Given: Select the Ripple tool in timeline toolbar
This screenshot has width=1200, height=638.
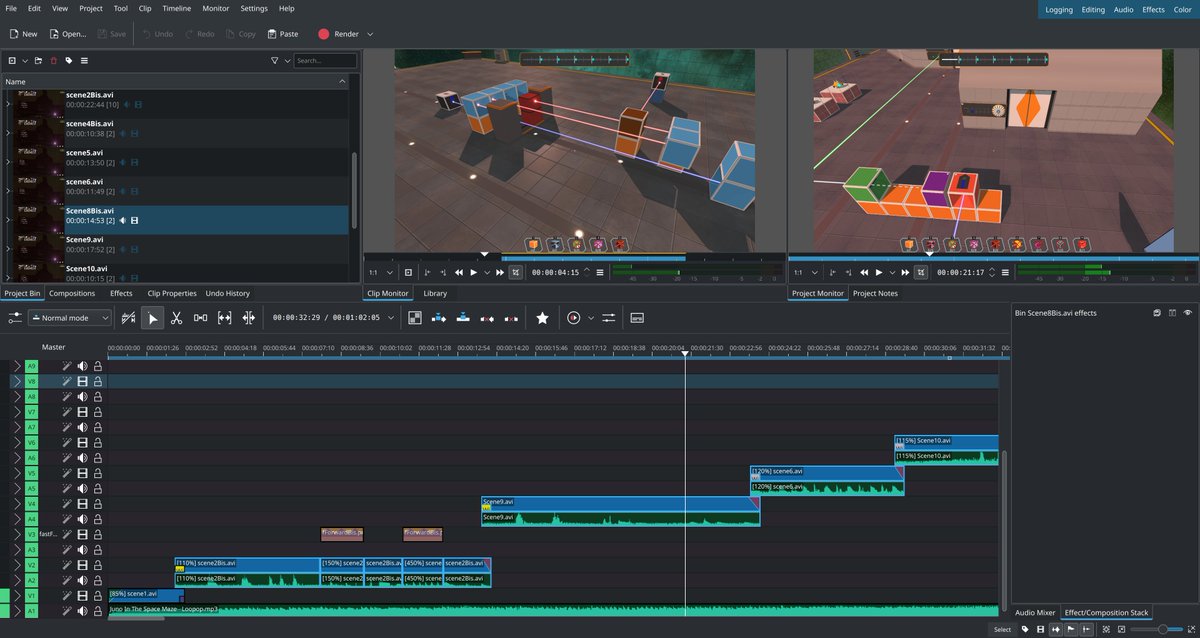Looking at the screenshot, I should [248, 318].
